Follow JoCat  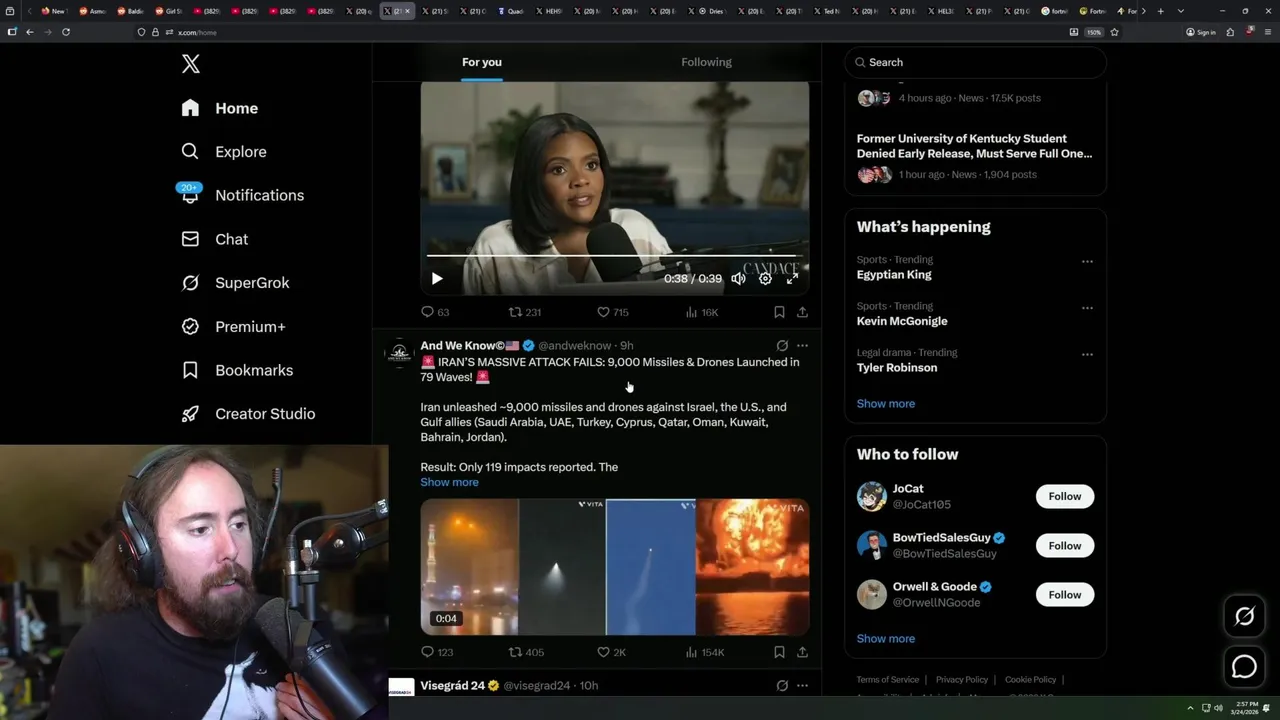[x=1065, y=497]
